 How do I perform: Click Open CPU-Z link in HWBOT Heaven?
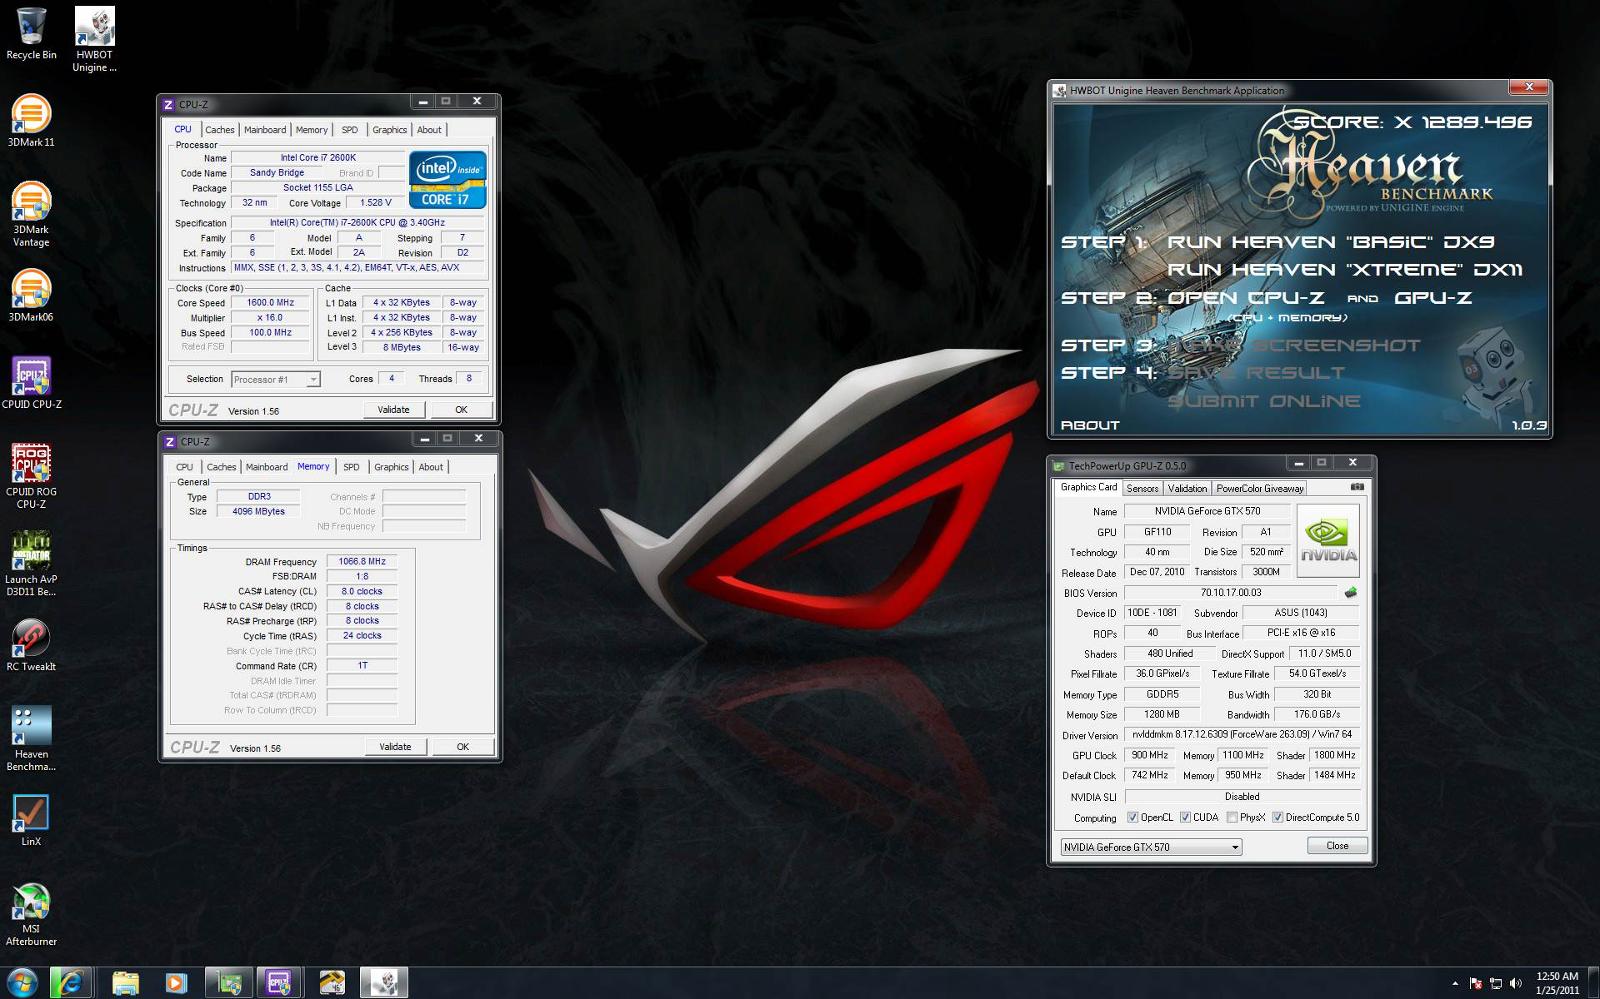[x=1245, y=298]
